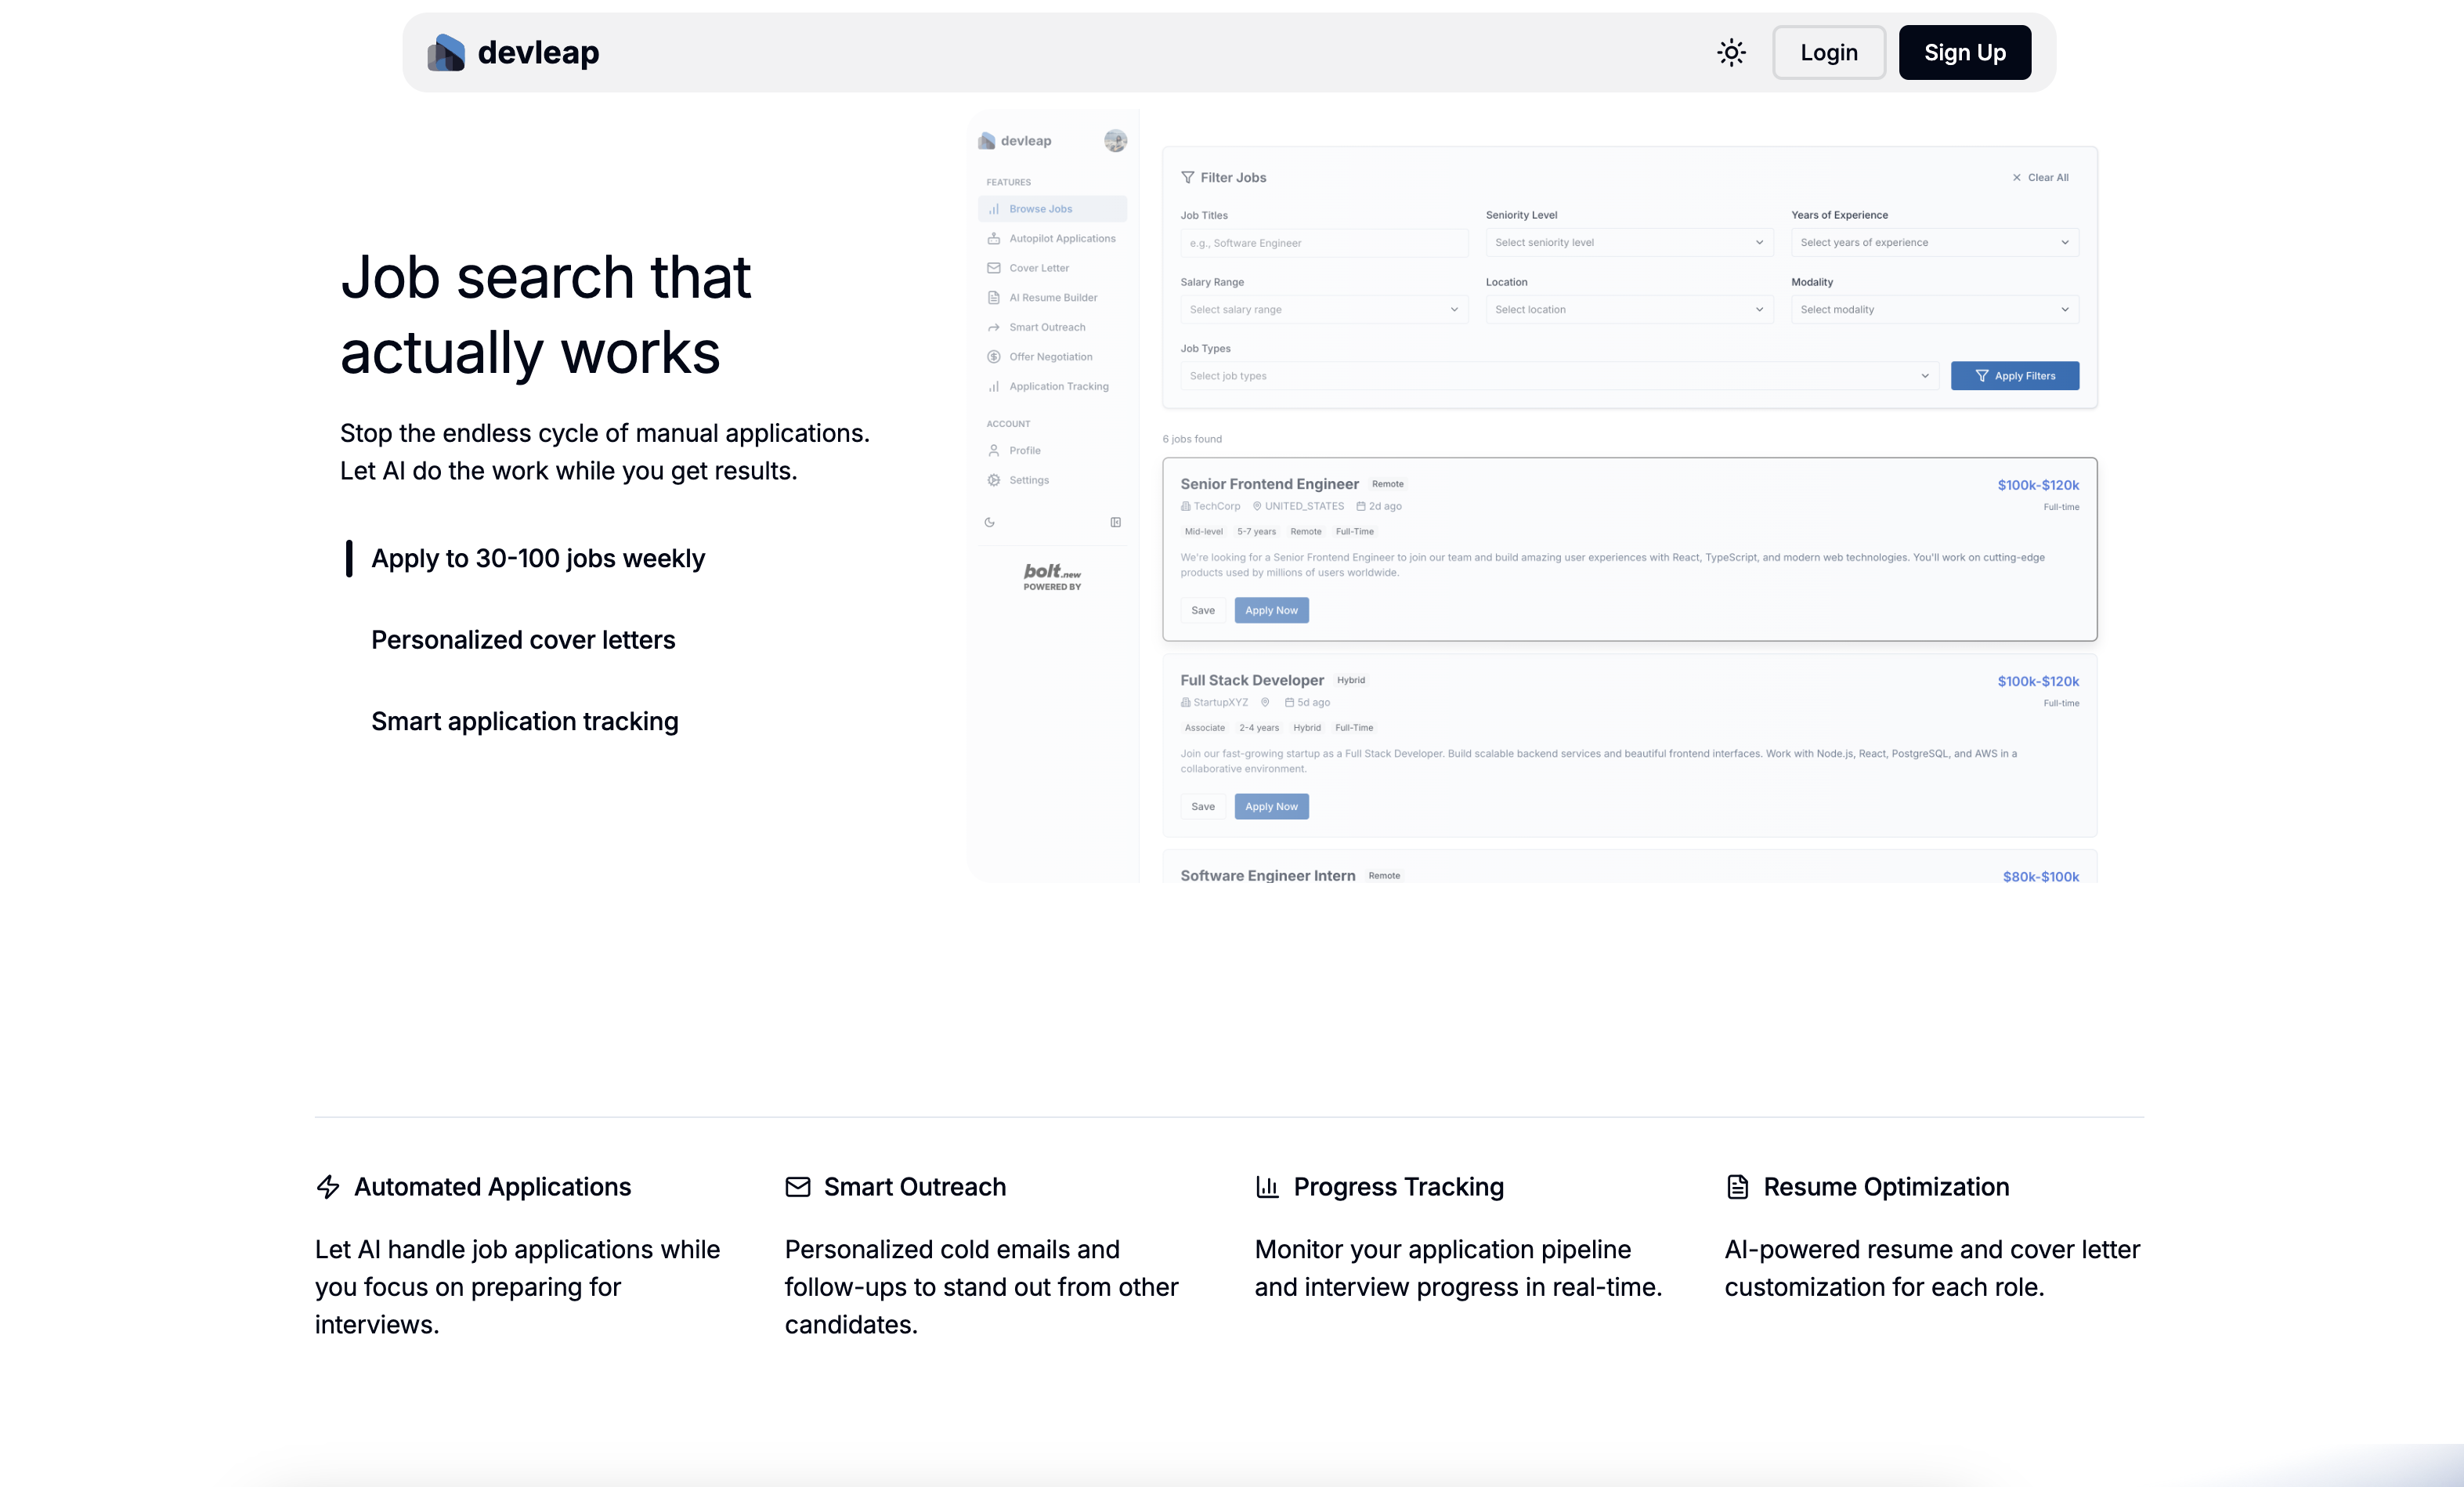Screen dimensions: 2464x1487
Task: Click Clear All in filter panel
Action: [2040, 178]
